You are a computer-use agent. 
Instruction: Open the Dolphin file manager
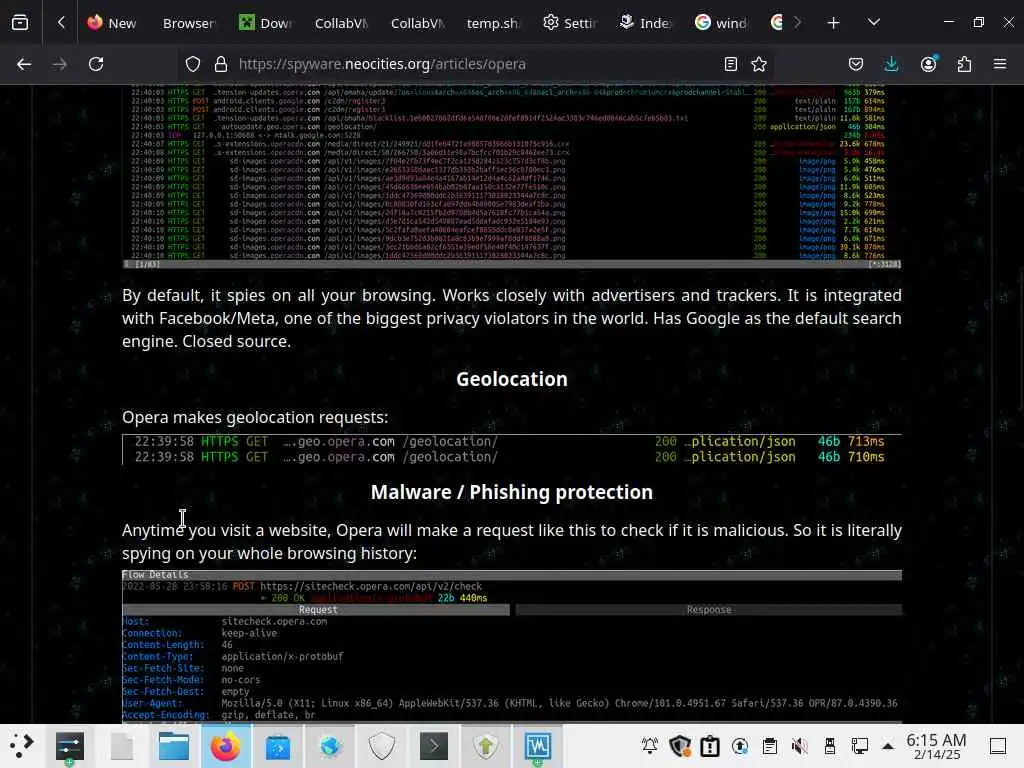[174, 746]
